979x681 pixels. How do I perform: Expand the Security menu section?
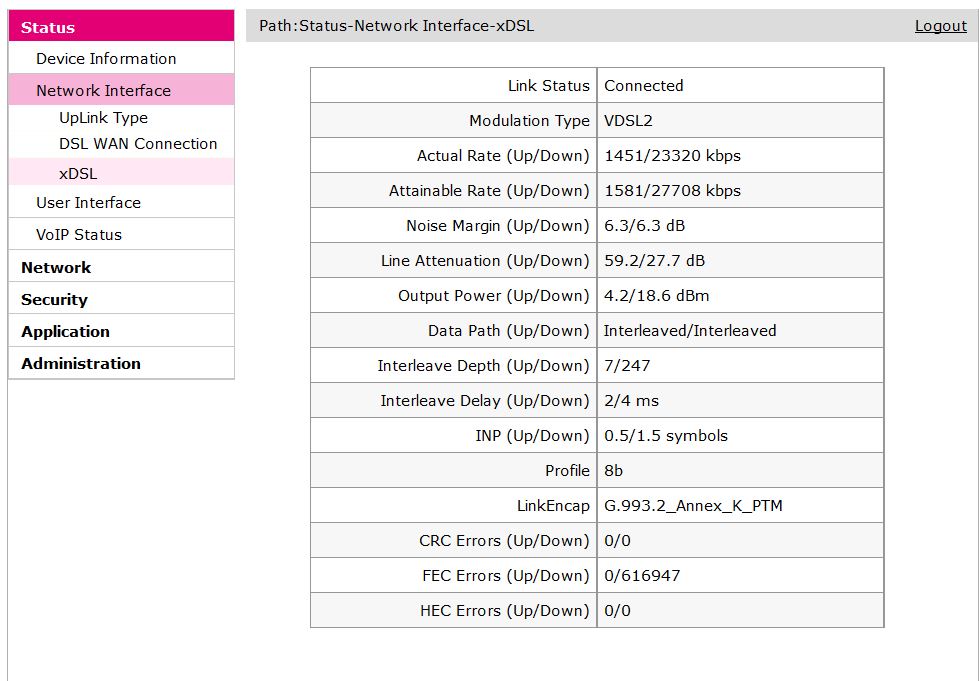click(x=54, y=300)
